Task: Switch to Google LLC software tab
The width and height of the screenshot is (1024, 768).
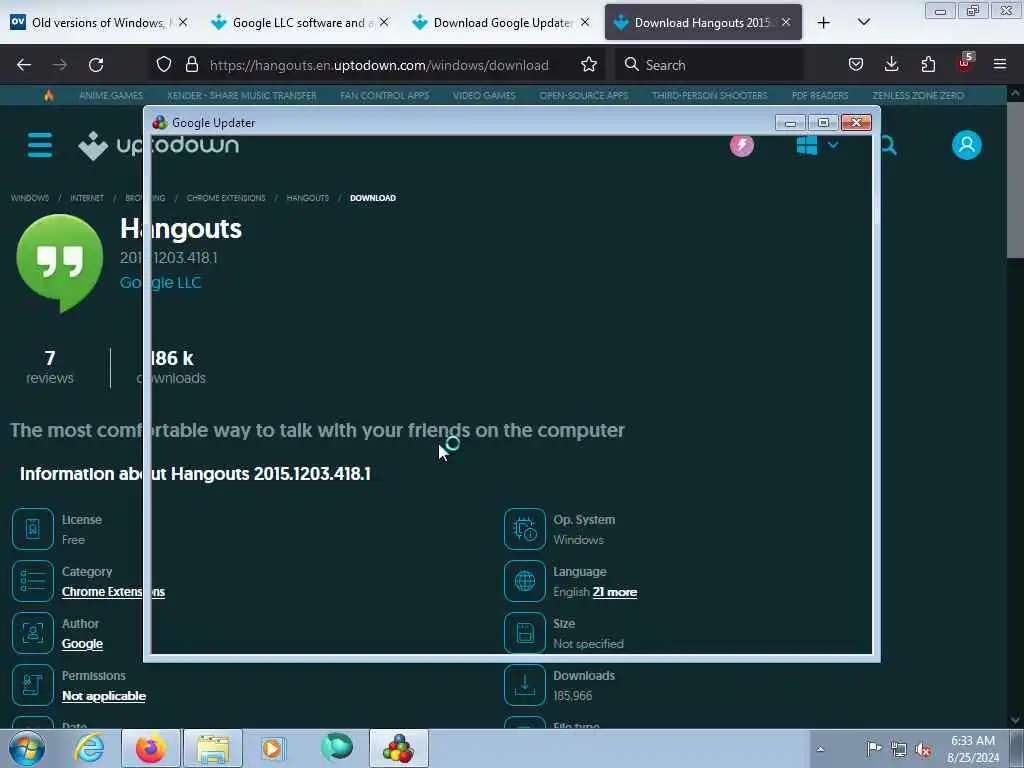Action: click(299, 22)
